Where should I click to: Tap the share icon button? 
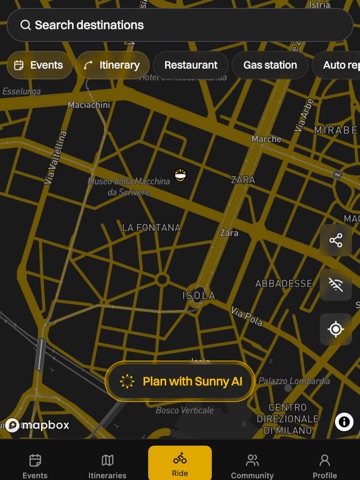[336, 240]
